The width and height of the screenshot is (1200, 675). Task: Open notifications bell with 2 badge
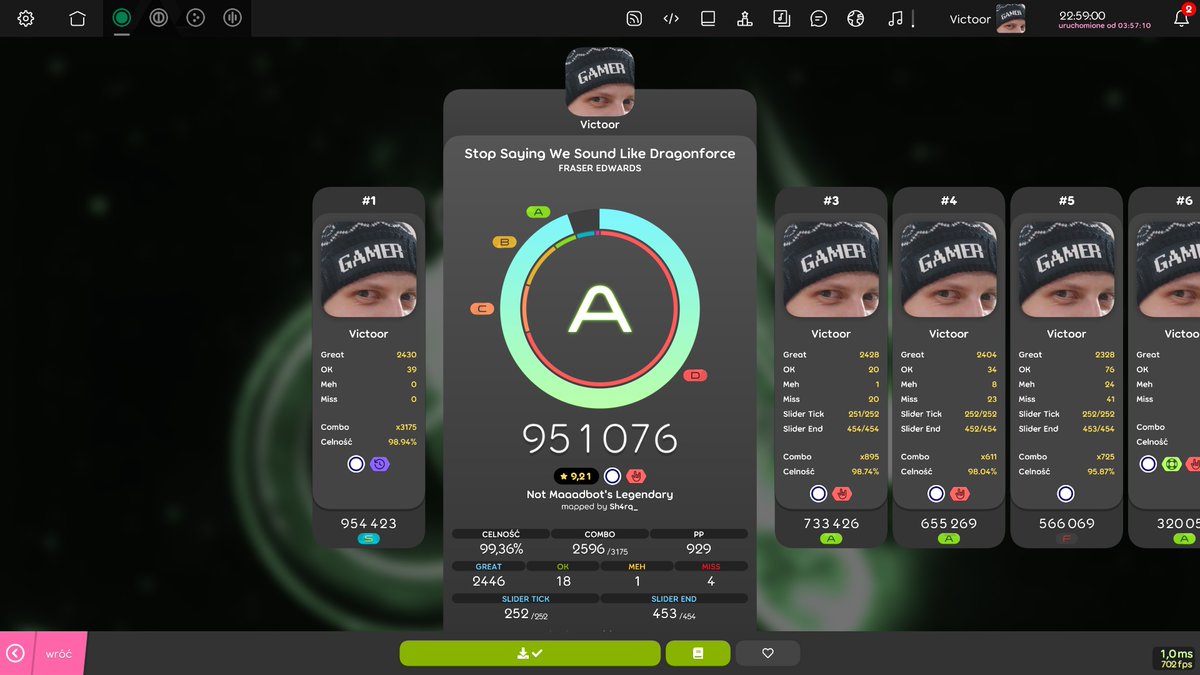[x=1181, y=17]
